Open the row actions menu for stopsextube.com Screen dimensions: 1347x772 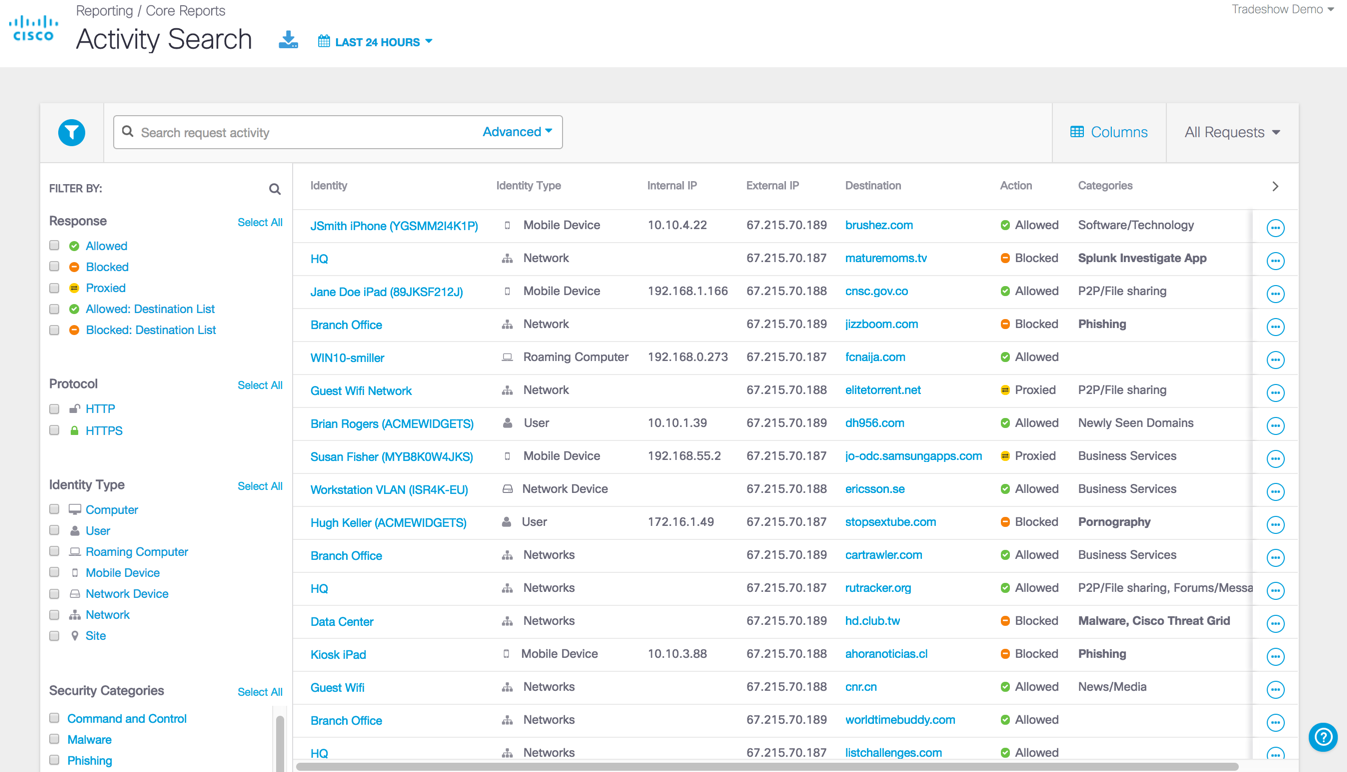[1275, 525]
